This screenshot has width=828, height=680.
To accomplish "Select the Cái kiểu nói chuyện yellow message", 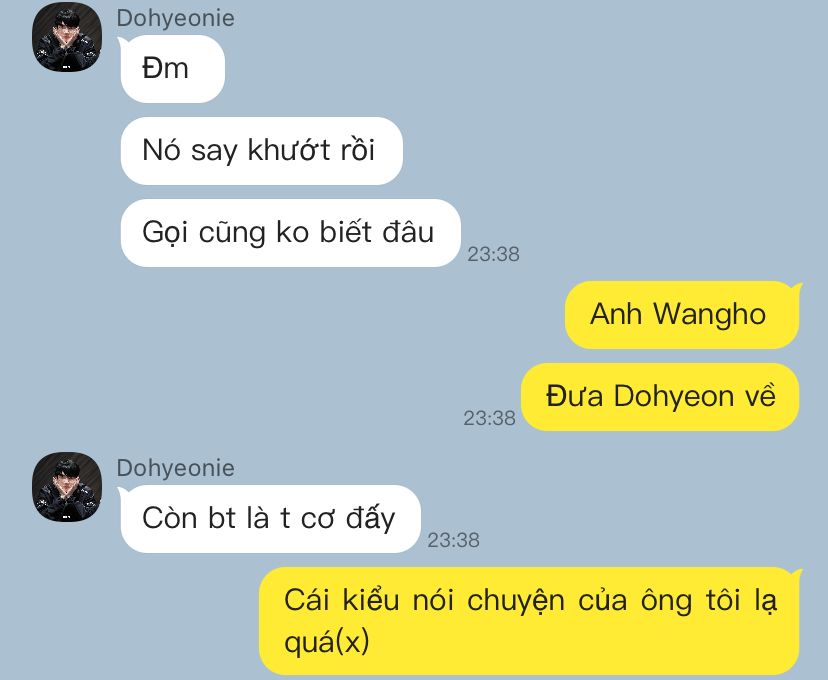I will (x=529, y=621).
